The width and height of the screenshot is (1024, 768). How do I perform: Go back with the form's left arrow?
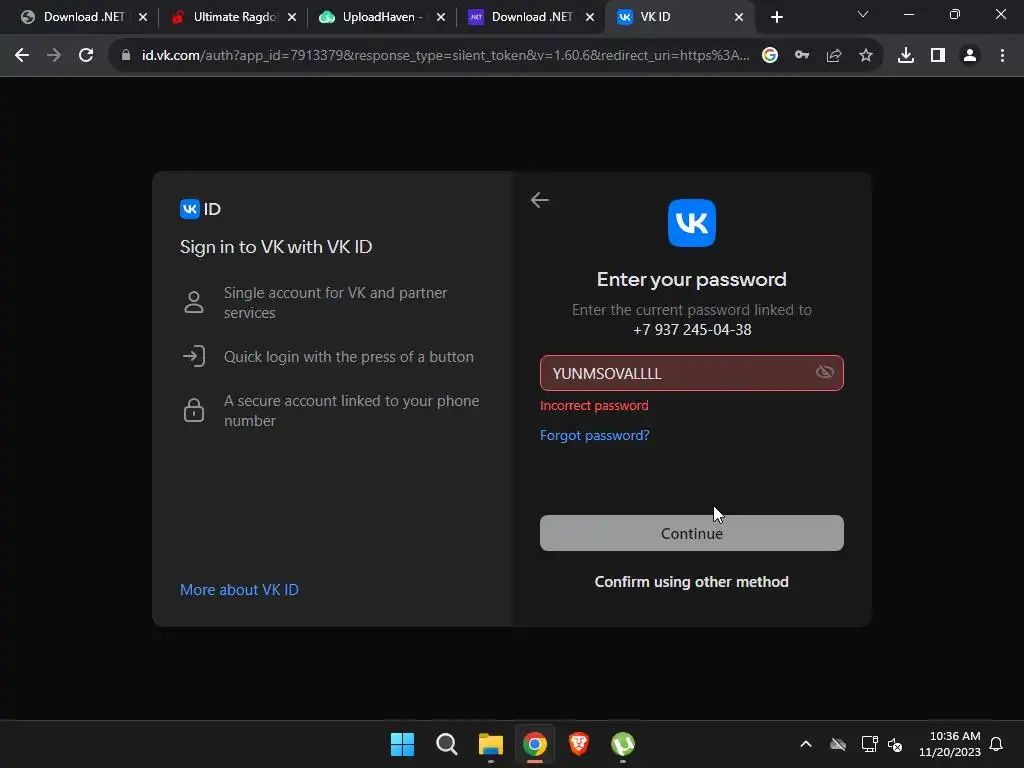tap(539, 200)
